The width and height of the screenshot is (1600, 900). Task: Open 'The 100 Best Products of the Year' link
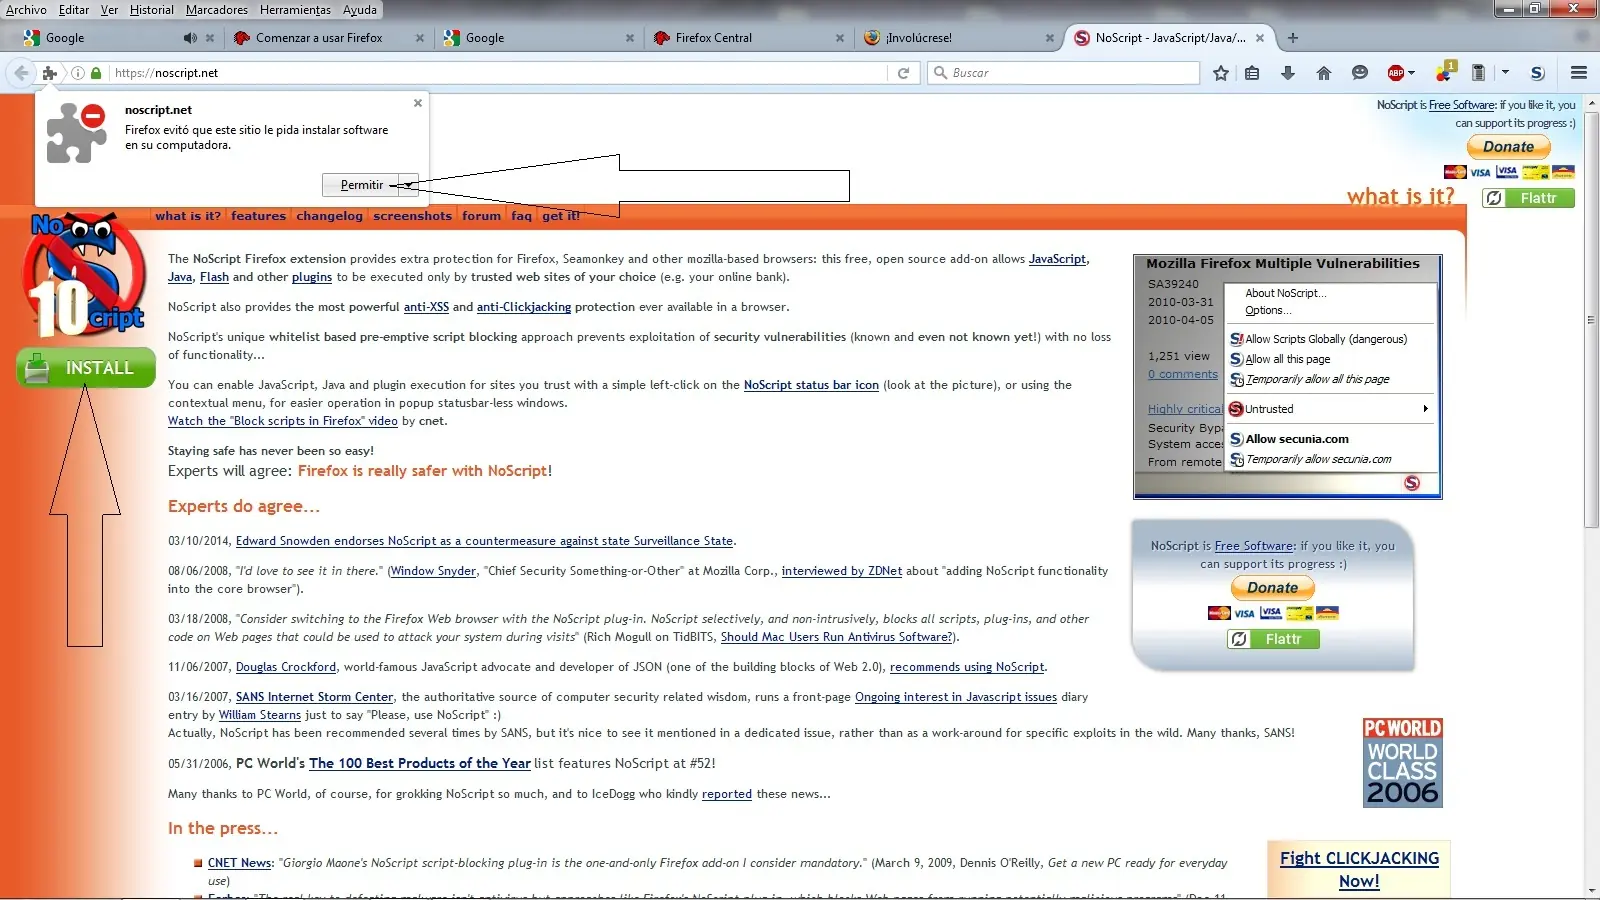point(420,763)
